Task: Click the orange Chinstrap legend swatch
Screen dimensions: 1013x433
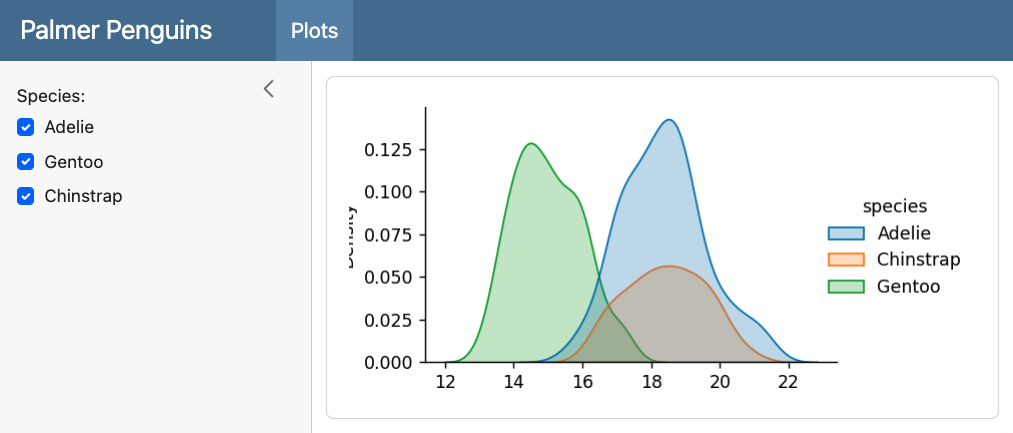Action: pyautogui.click(x=846, y=260)
